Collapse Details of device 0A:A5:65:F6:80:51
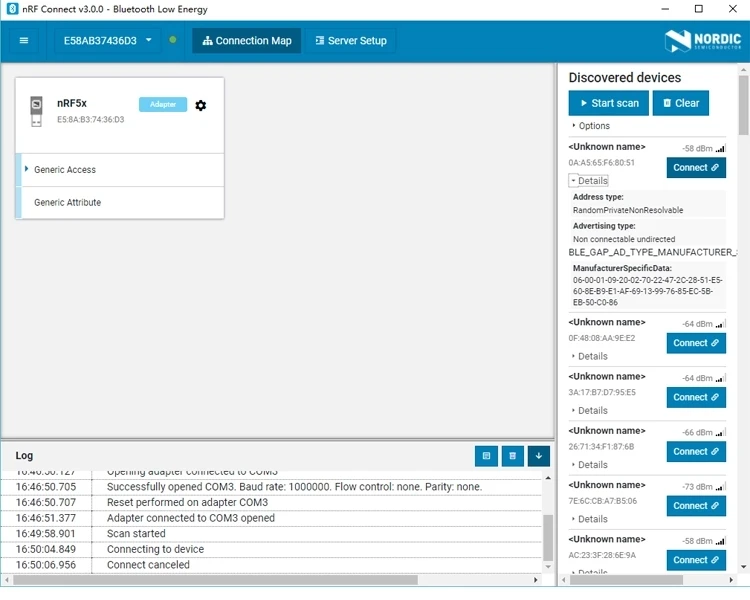 coord(589,181)
